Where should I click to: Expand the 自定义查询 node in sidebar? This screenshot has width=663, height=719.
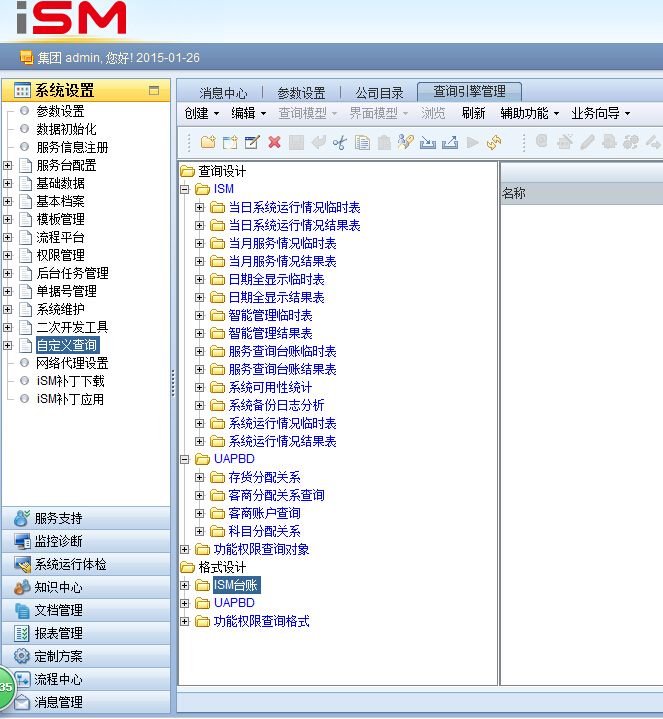tap(8, 345)
